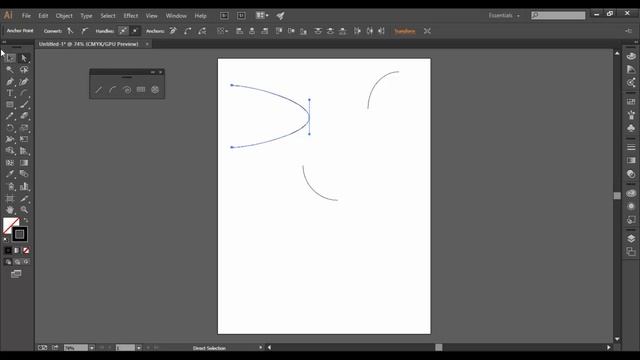
Task: Open the Window menu
Action: click(x=176, y=16)
